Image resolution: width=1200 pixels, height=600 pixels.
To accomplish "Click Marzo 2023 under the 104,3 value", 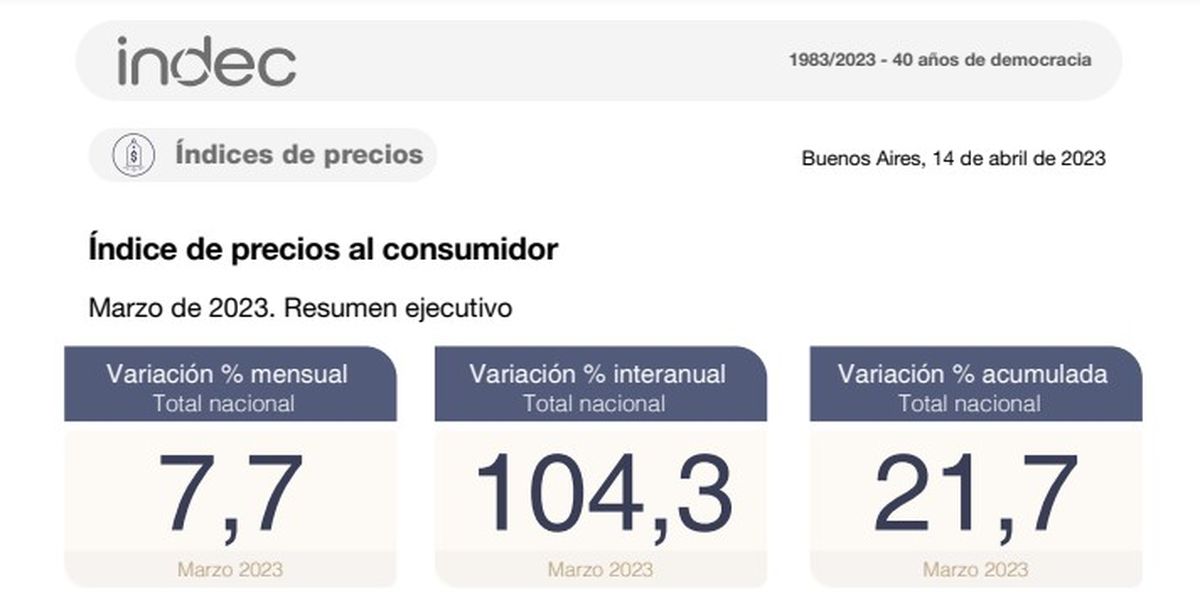I will (600, 570).
